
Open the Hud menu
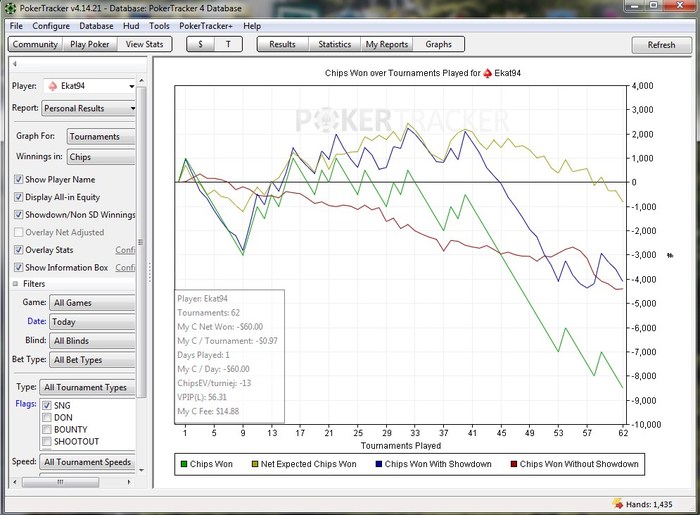[131, 26]
